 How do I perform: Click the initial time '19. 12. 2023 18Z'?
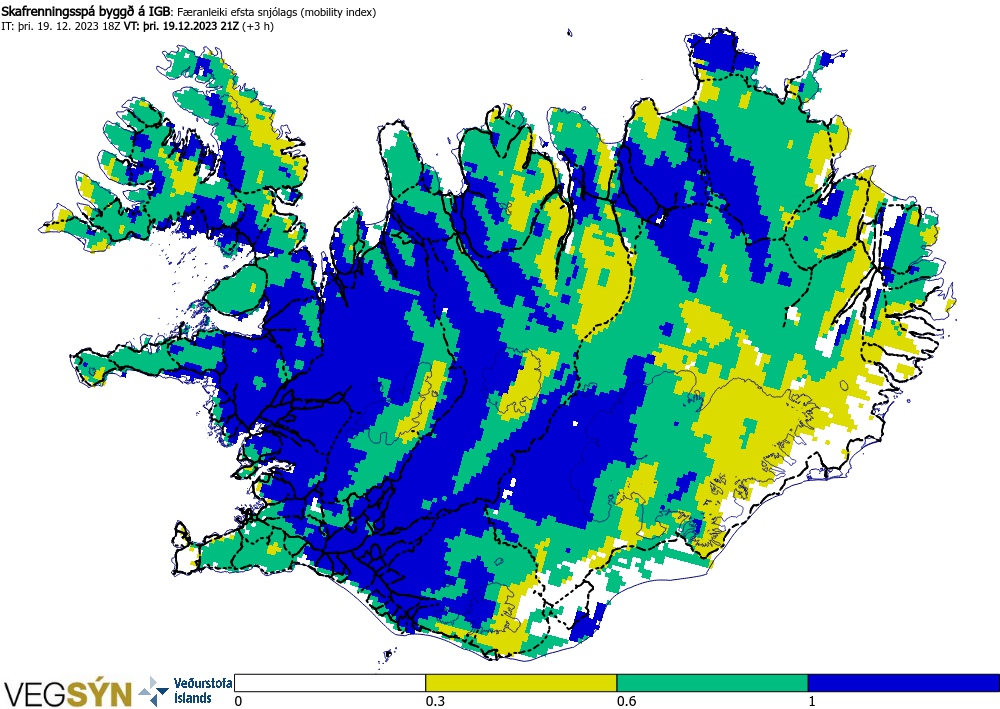tap(77, 26)
